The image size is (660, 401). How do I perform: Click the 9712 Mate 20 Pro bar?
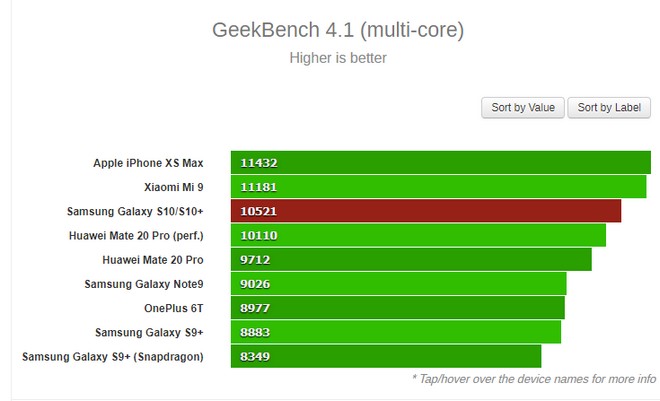[x=411, y=259]
